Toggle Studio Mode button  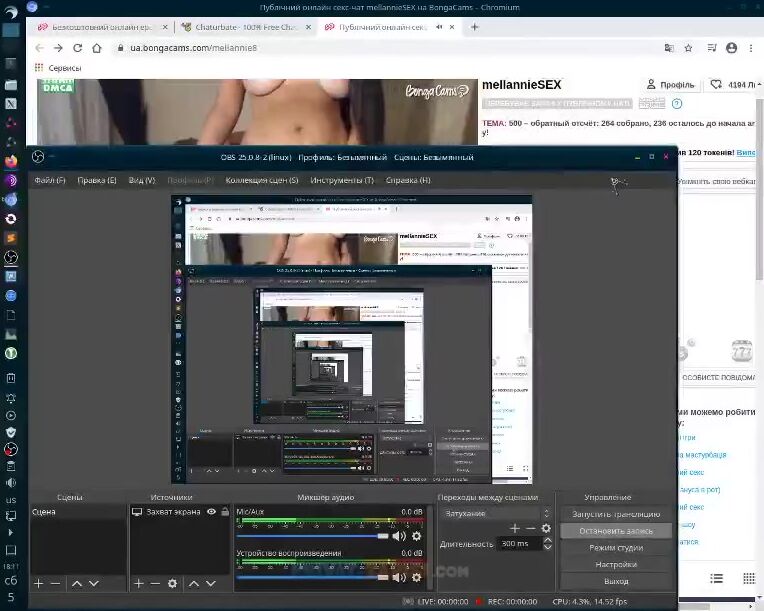pos(615,548)
